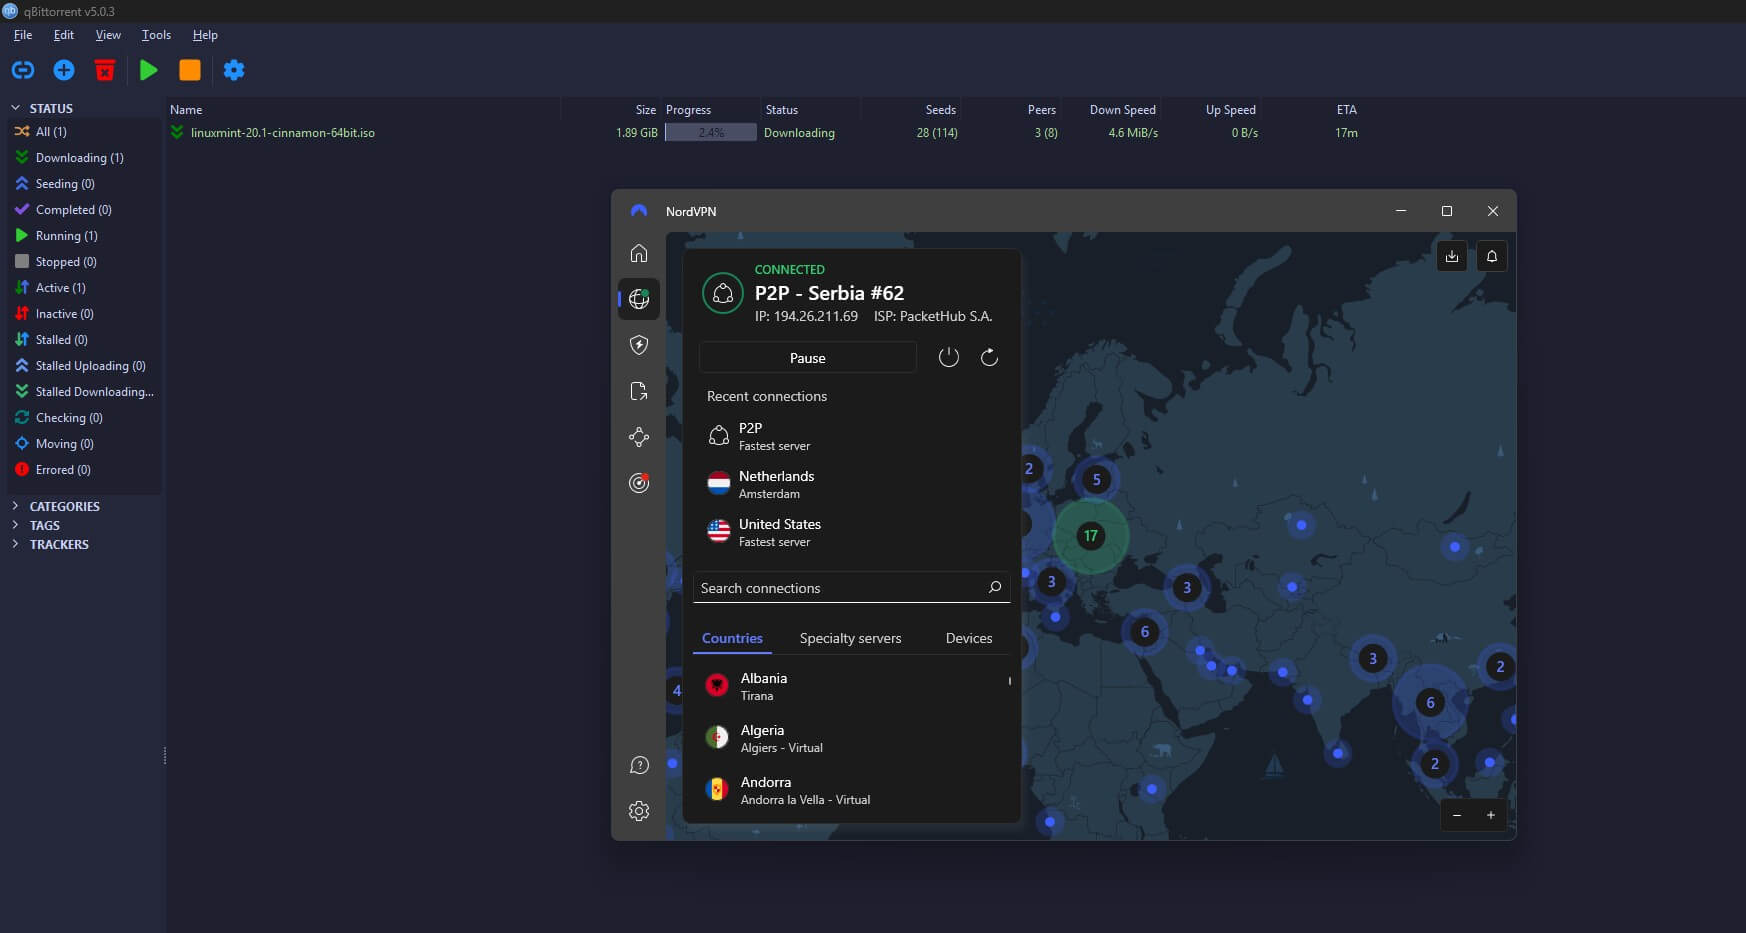Click search magnifier in NordVPN

(995, 587)
